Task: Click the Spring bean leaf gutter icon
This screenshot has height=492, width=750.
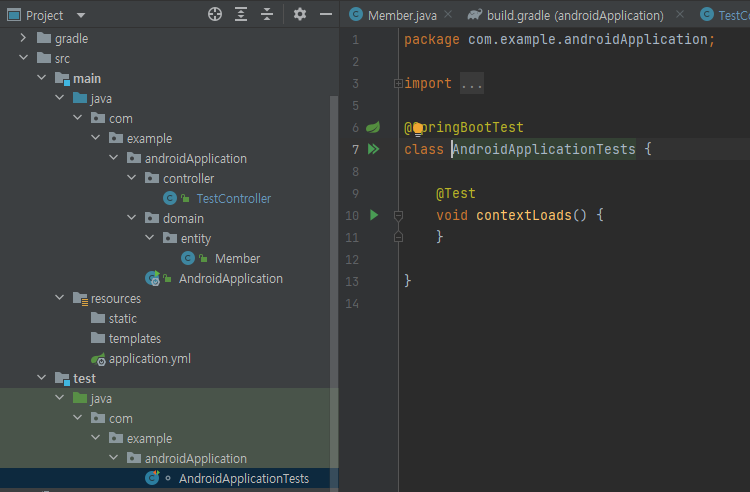Action: click(373, 127)
